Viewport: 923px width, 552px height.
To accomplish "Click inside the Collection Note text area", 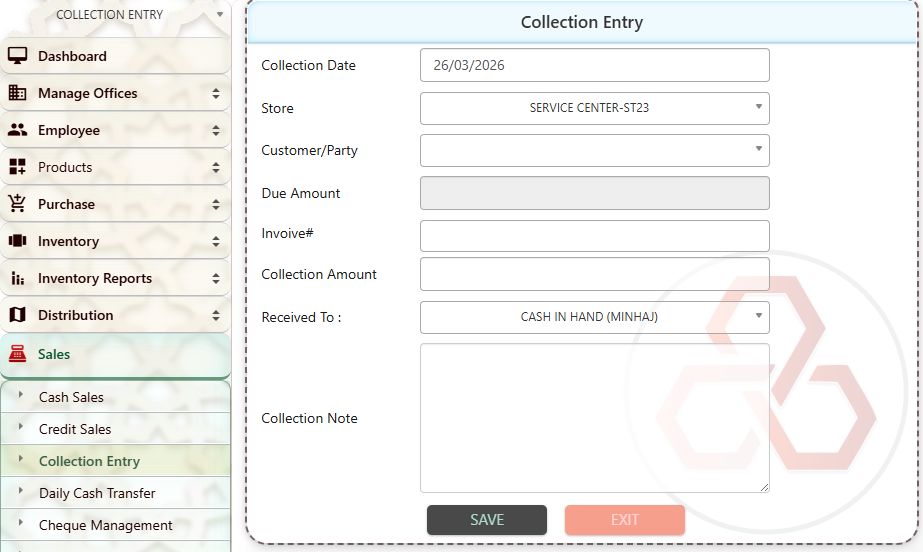I will [594, 418].
